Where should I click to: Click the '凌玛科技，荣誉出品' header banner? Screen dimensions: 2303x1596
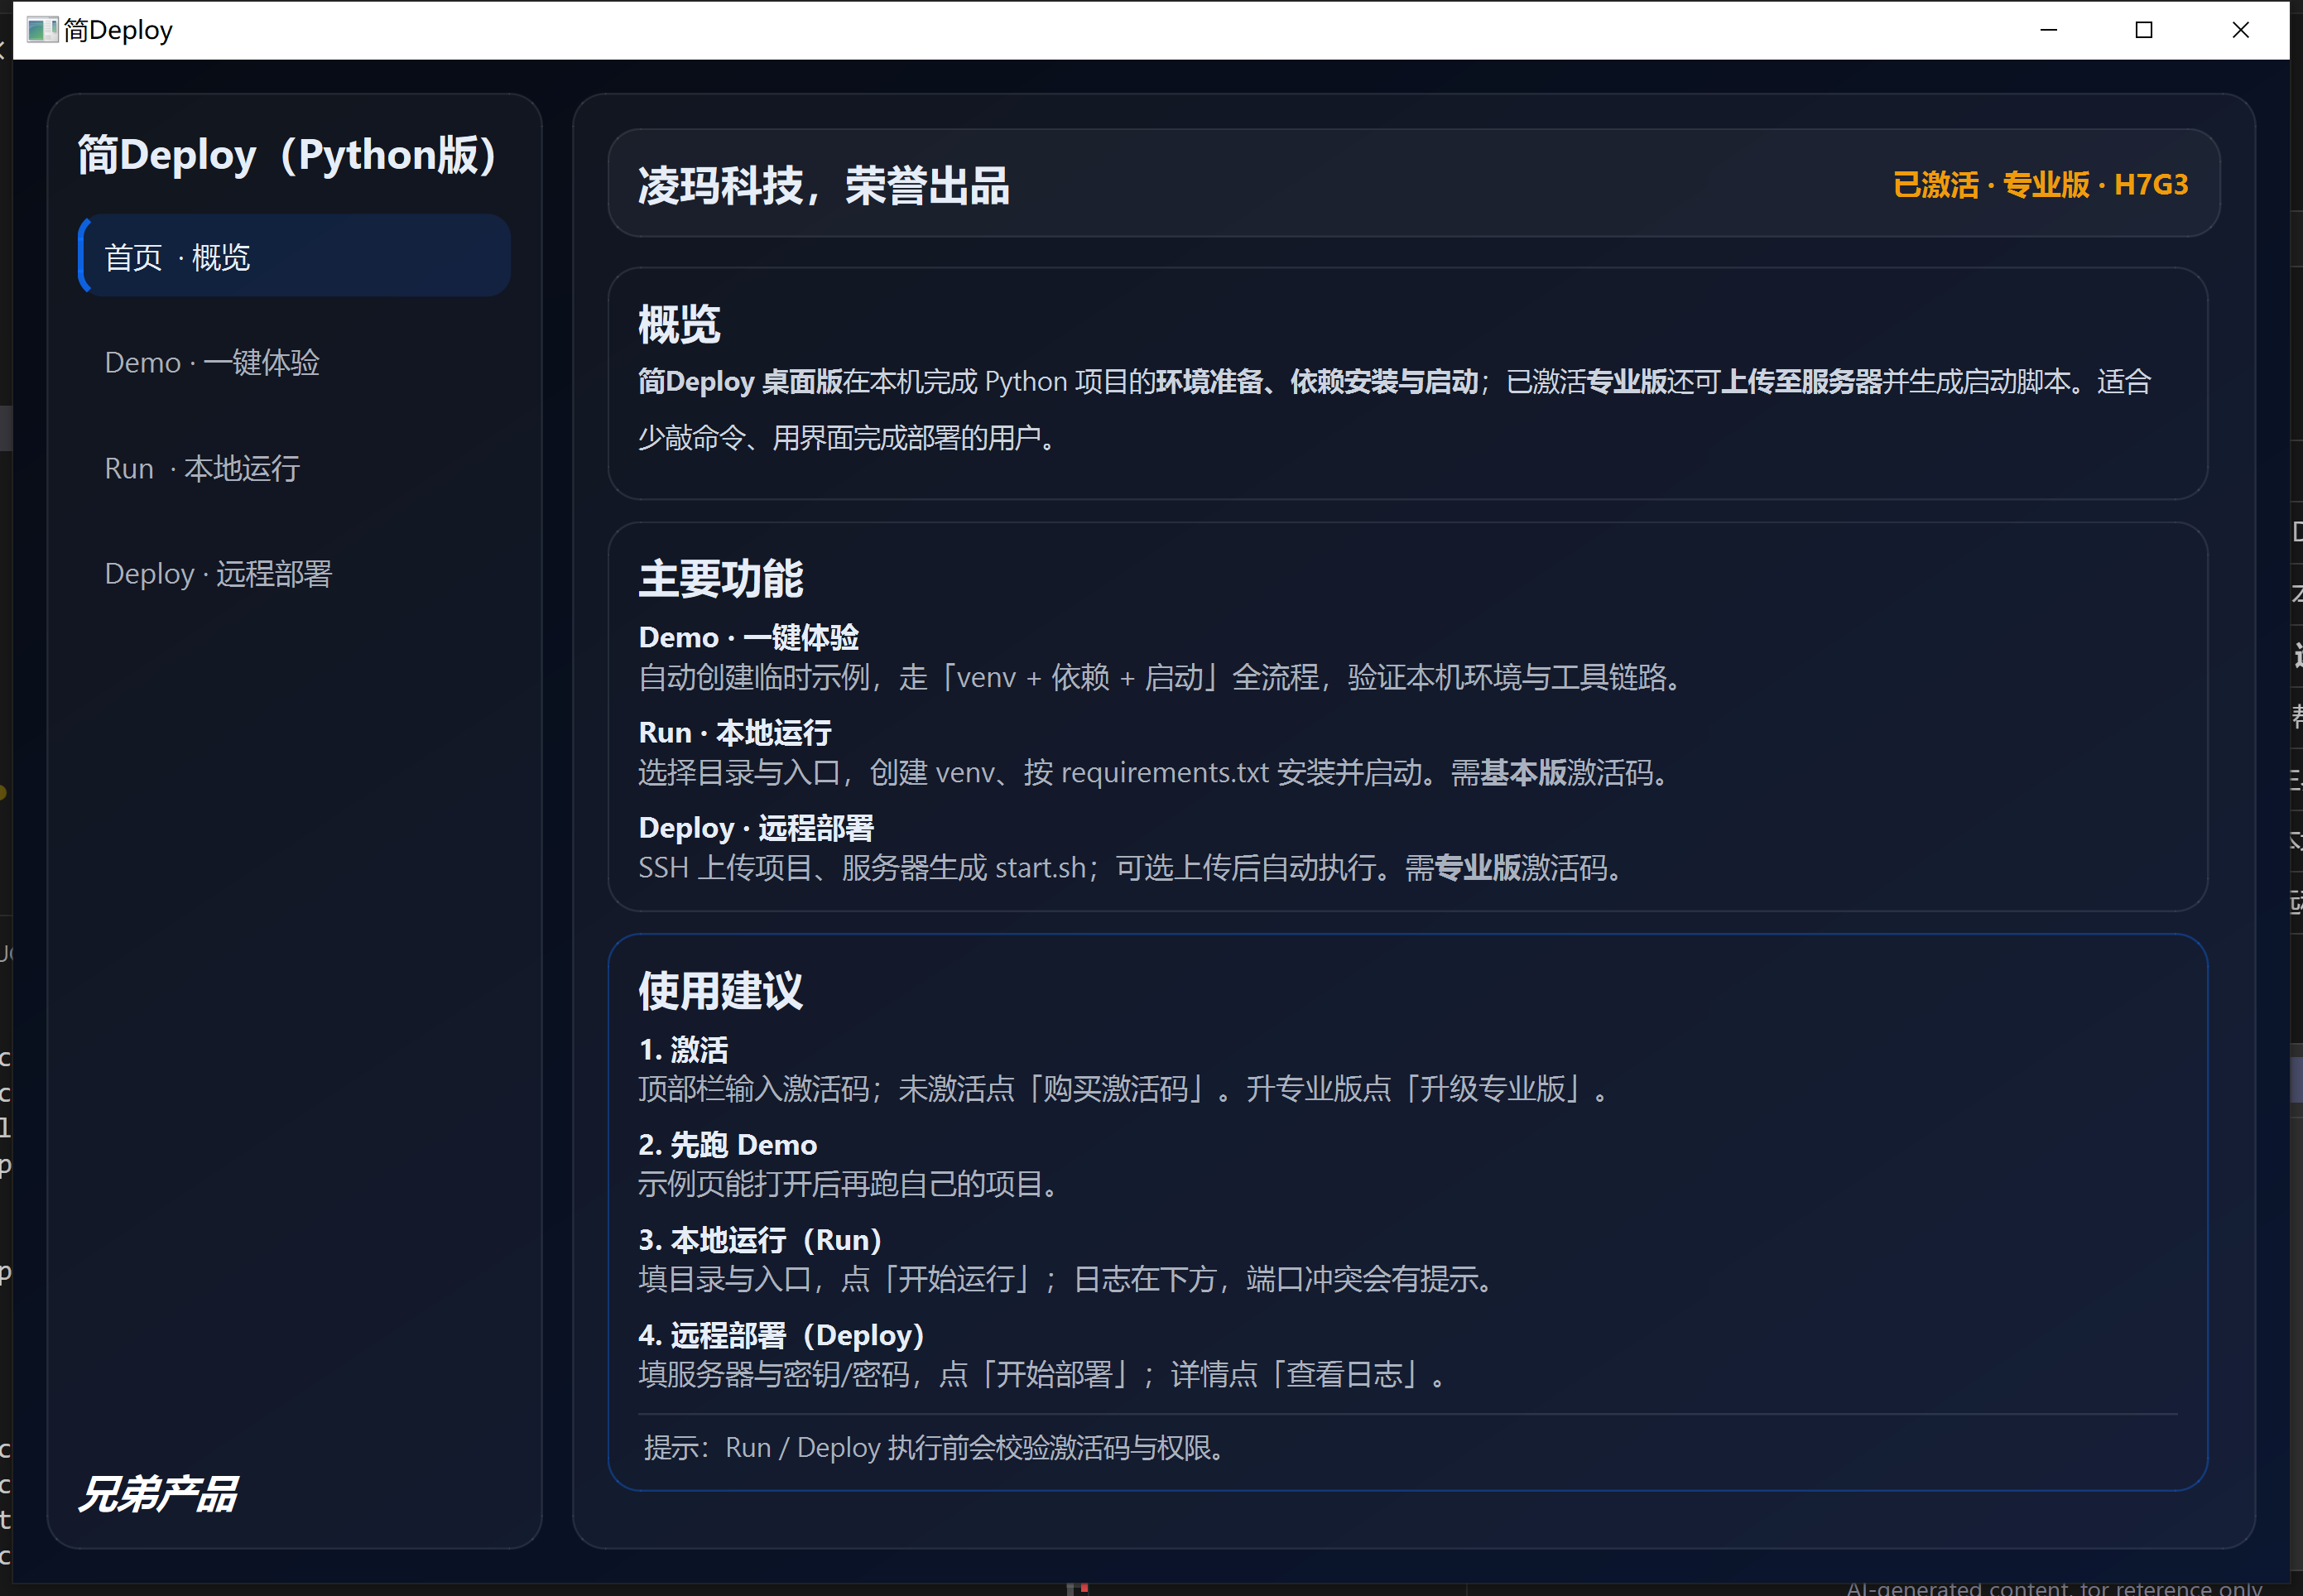click(824, 186)
